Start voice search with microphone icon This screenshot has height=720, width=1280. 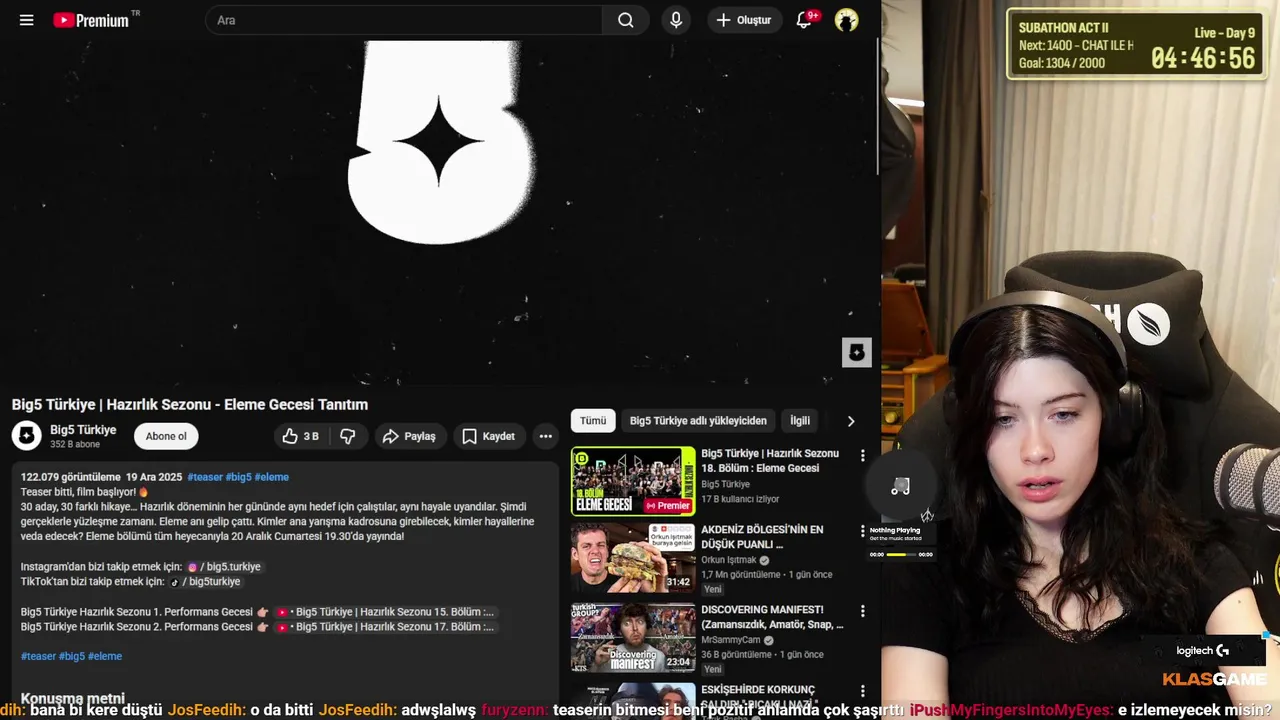pos(676,20)
